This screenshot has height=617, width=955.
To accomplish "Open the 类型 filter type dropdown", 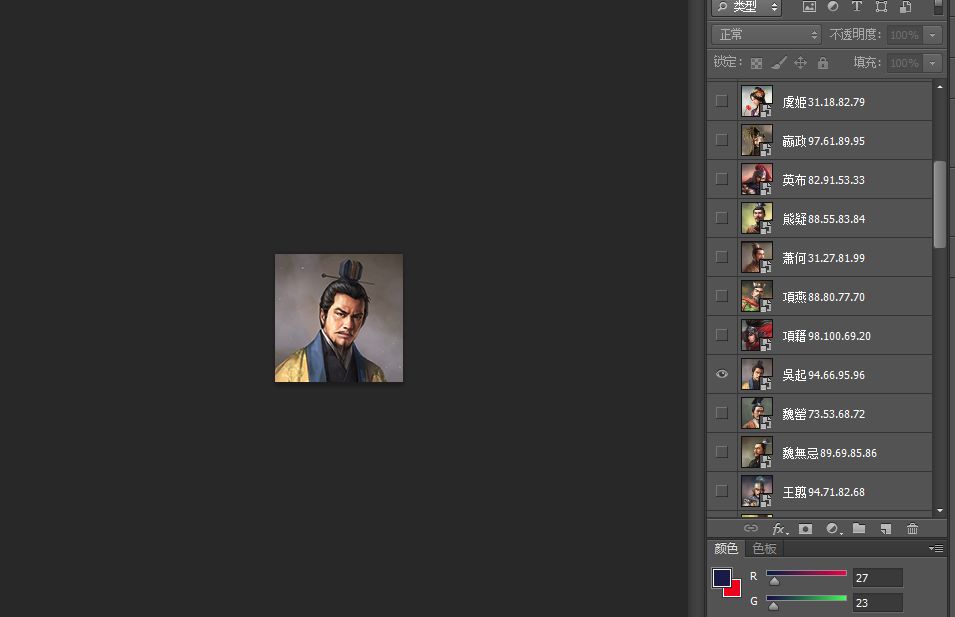I will point(746,7).
